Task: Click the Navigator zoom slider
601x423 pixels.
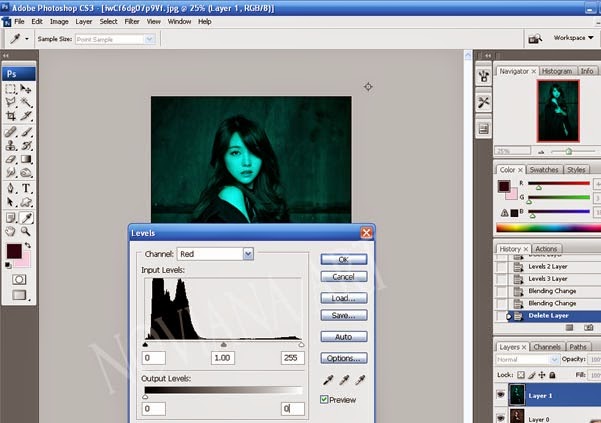Action: 569,151
